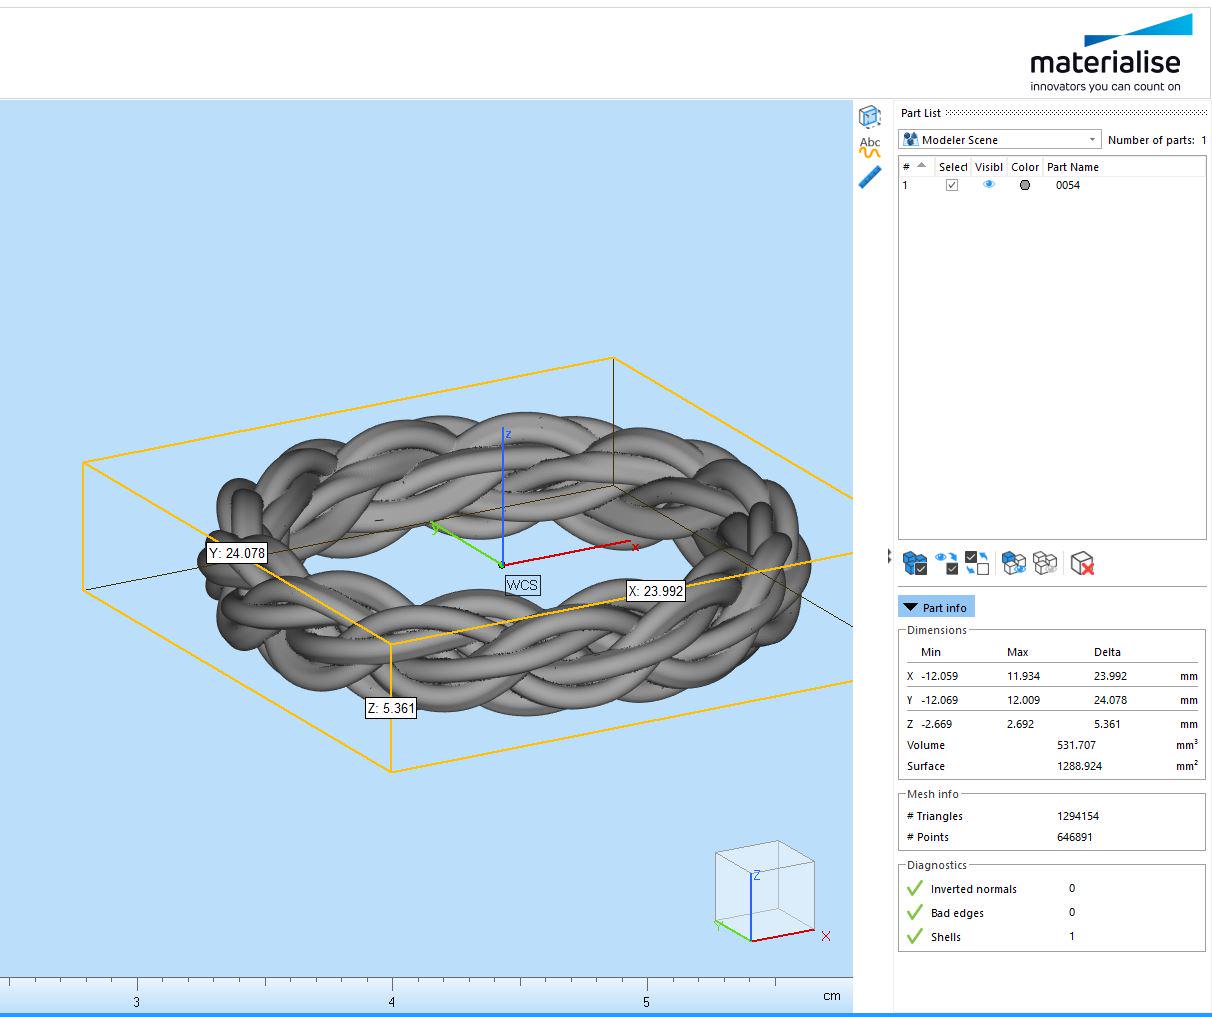Image resolution: width=1212 pixels, height=1017 pixels.
Task: Click the Materialise logo
Action: (1110, 53)
